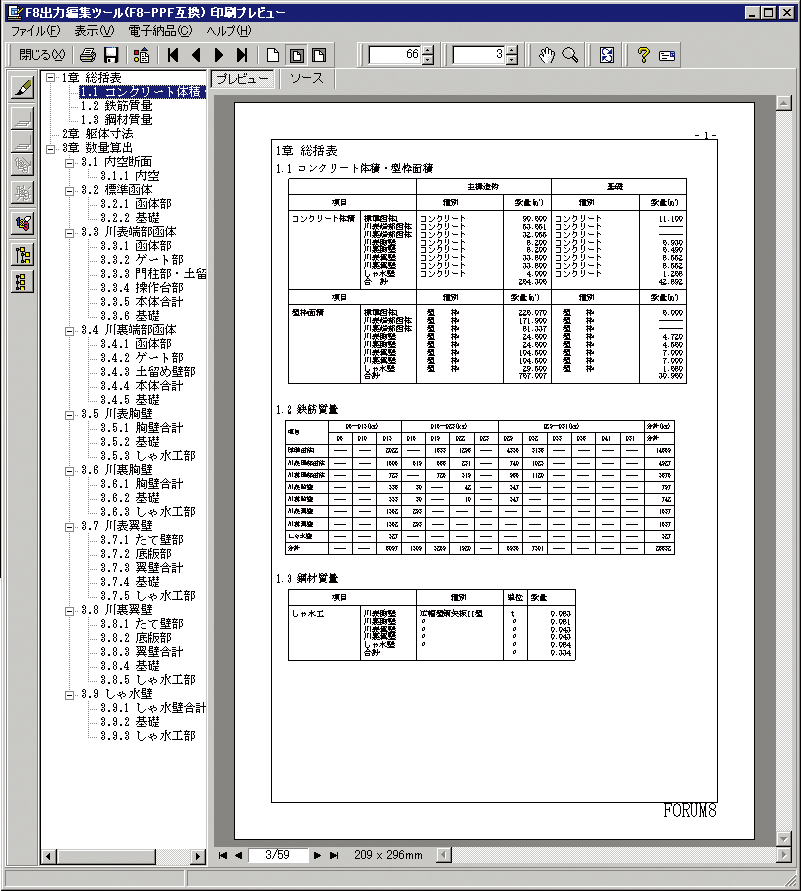Open the ファイル(F) menu
801x891 pixels.
pyautogui.click(x=35, y=31)
